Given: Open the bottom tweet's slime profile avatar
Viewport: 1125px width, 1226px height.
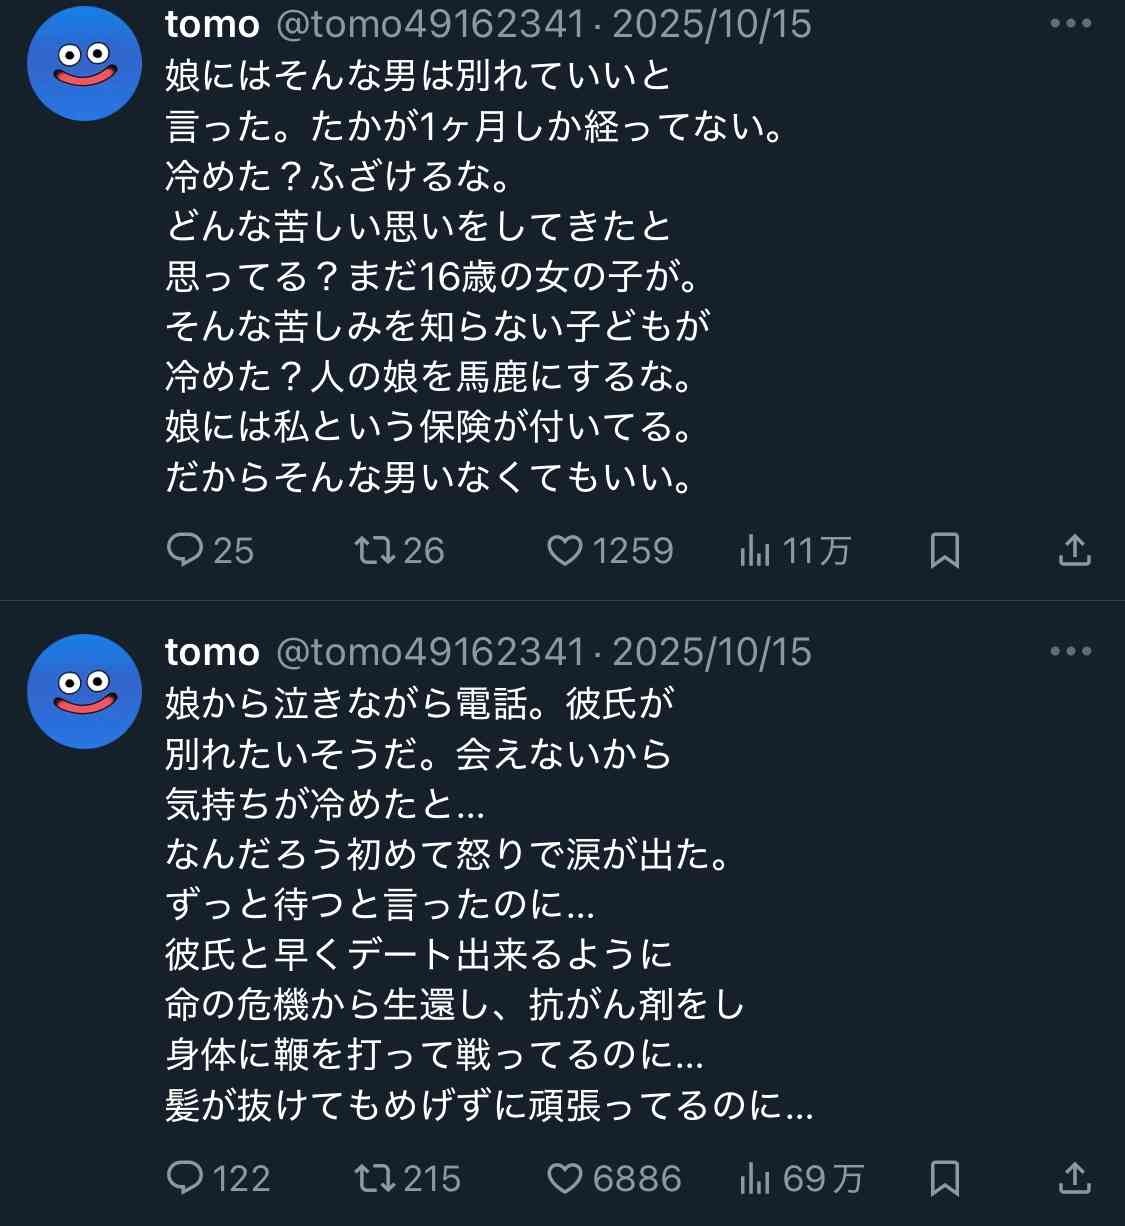Looking at the screenshot, I should click(85, 691).
